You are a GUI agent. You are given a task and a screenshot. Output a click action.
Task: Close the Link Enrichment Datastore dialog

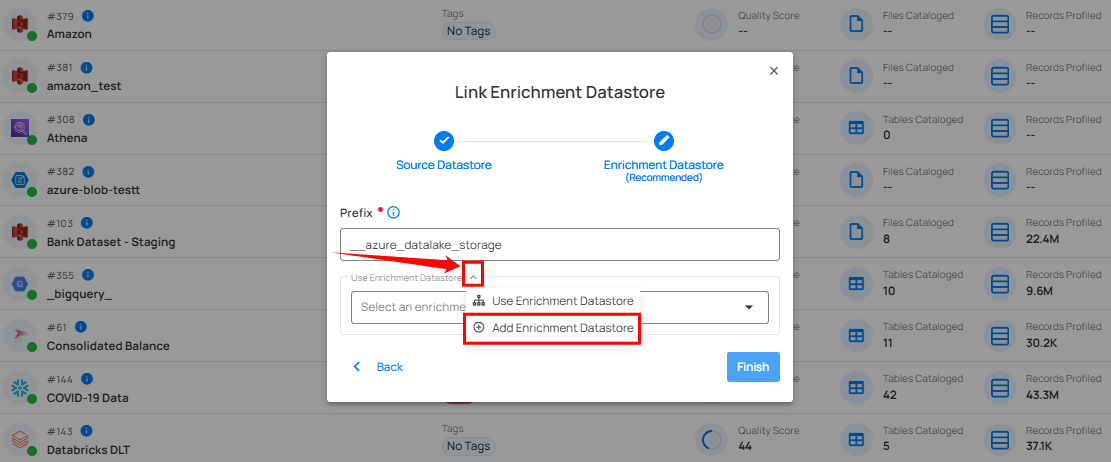[774, 71]
